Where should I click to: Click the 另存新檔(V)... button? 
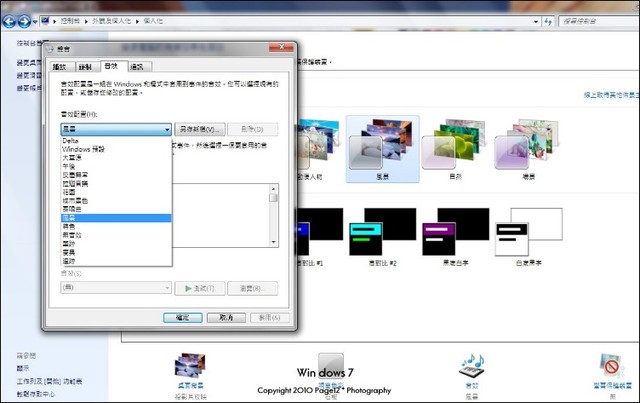click(200, 129)
